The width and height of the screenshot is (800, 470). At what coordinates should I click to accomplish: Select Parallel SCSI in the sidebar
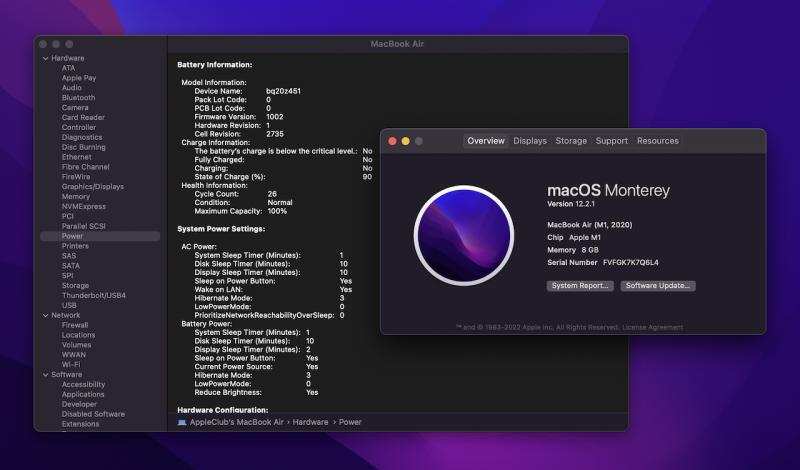(x=83, y=226)
